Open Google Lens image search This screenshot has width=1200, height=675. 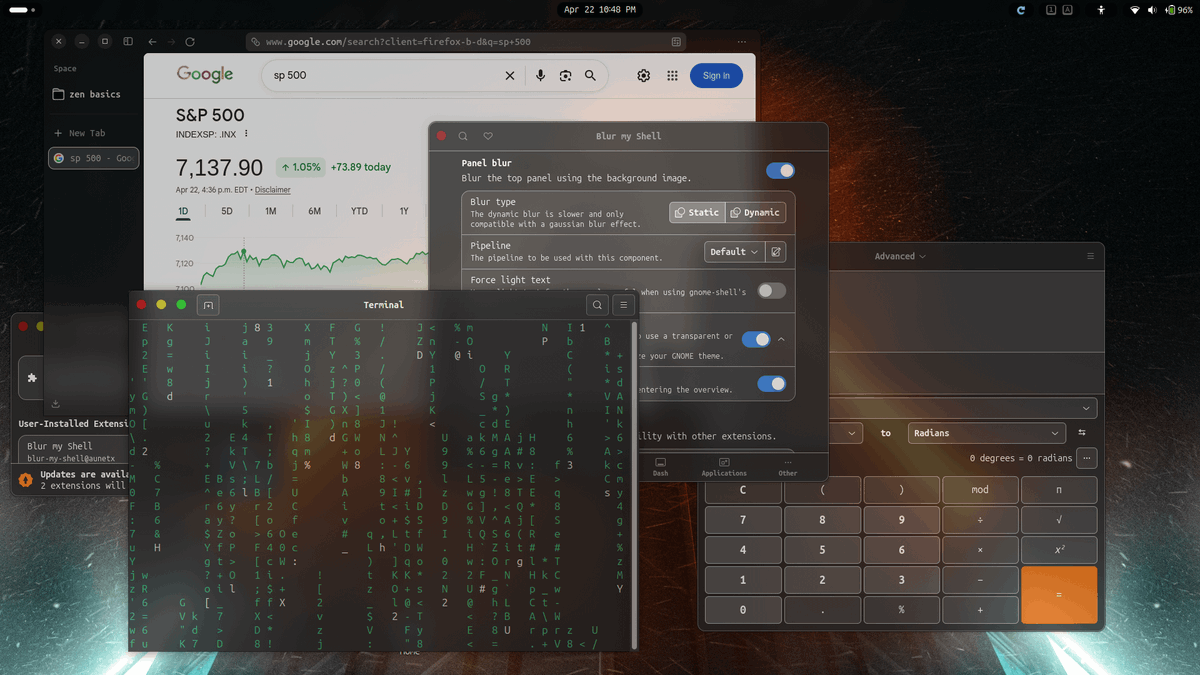pyautogui.click(x=565, y=75)
